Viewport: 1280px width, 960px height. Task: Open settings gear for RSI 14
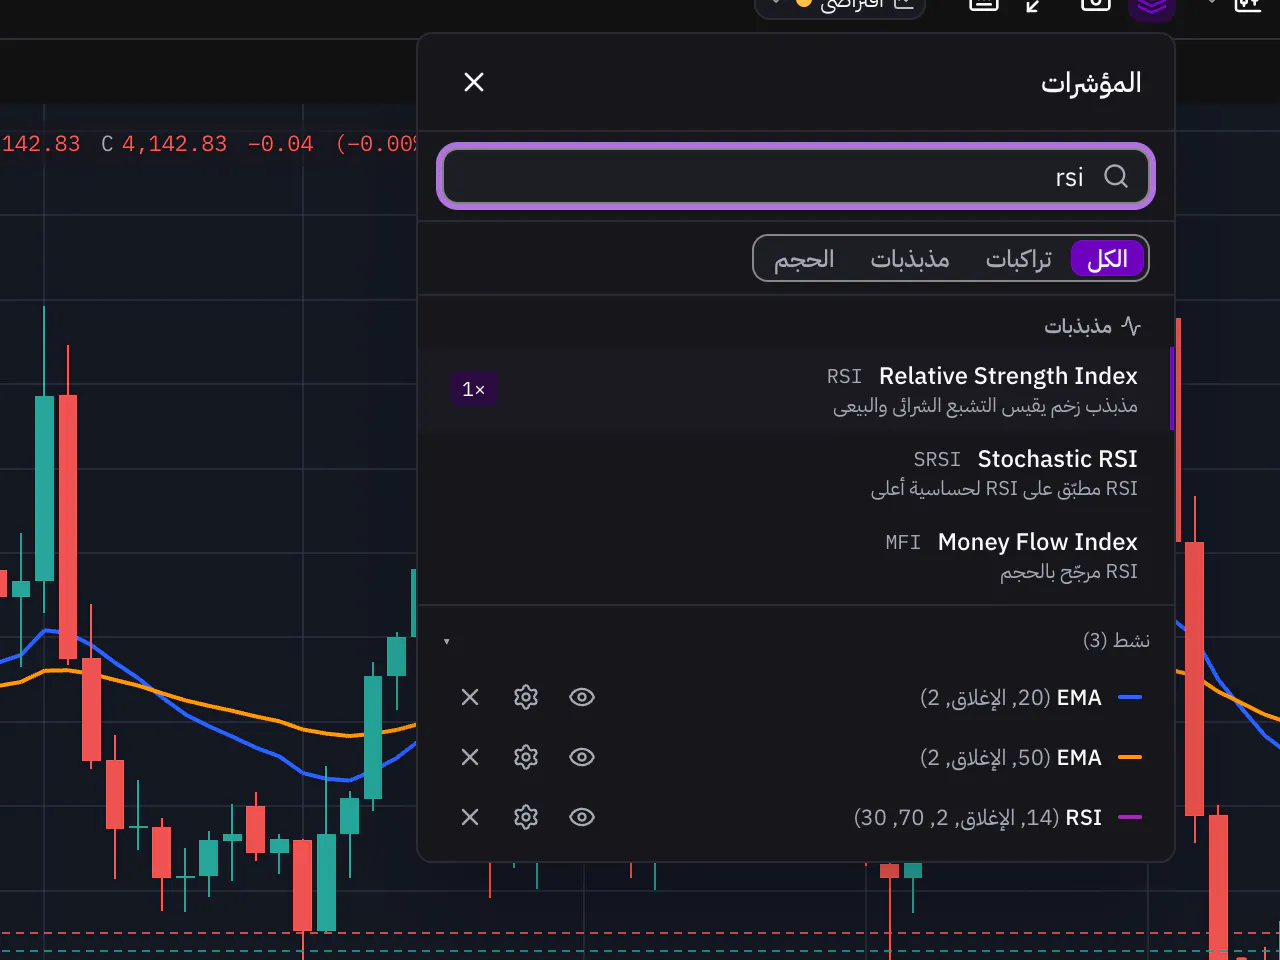(x=526, y=817)
